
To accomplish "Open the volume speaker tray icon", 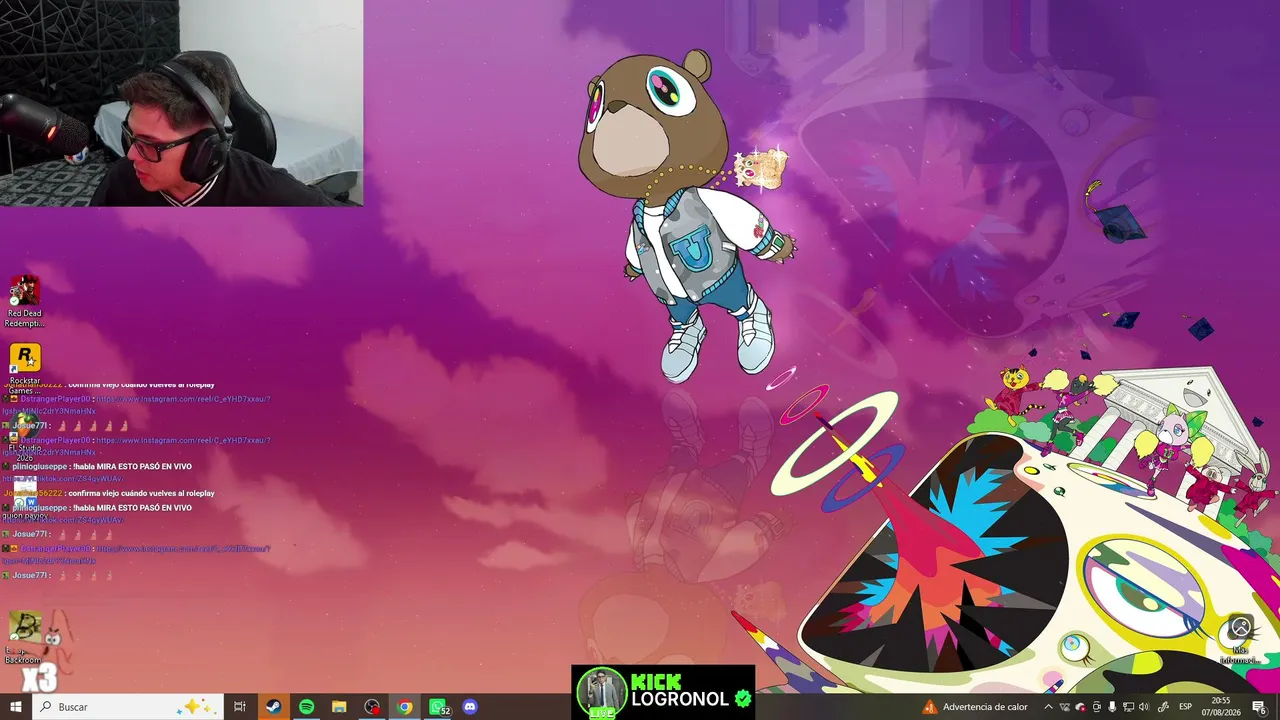I will pyautogui.click(x=1144, y=707).
